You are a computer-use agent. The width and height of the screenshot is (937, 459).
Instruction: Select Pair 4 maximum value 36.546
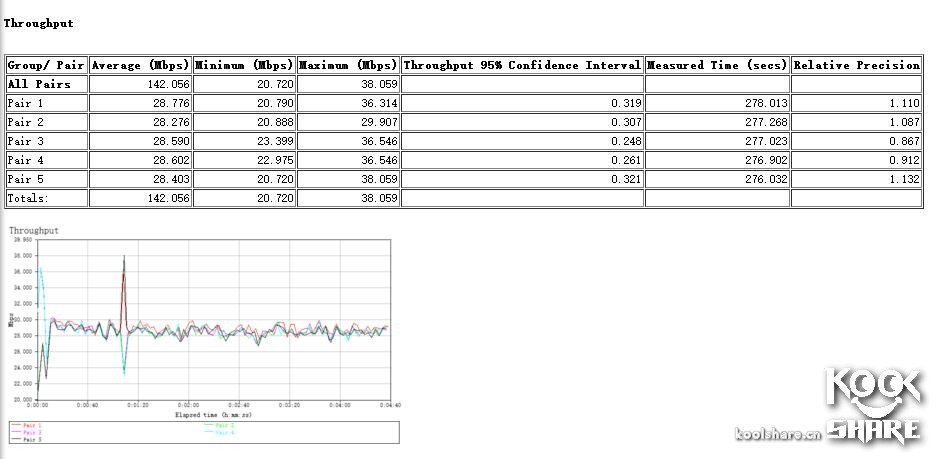coord(379,160)
